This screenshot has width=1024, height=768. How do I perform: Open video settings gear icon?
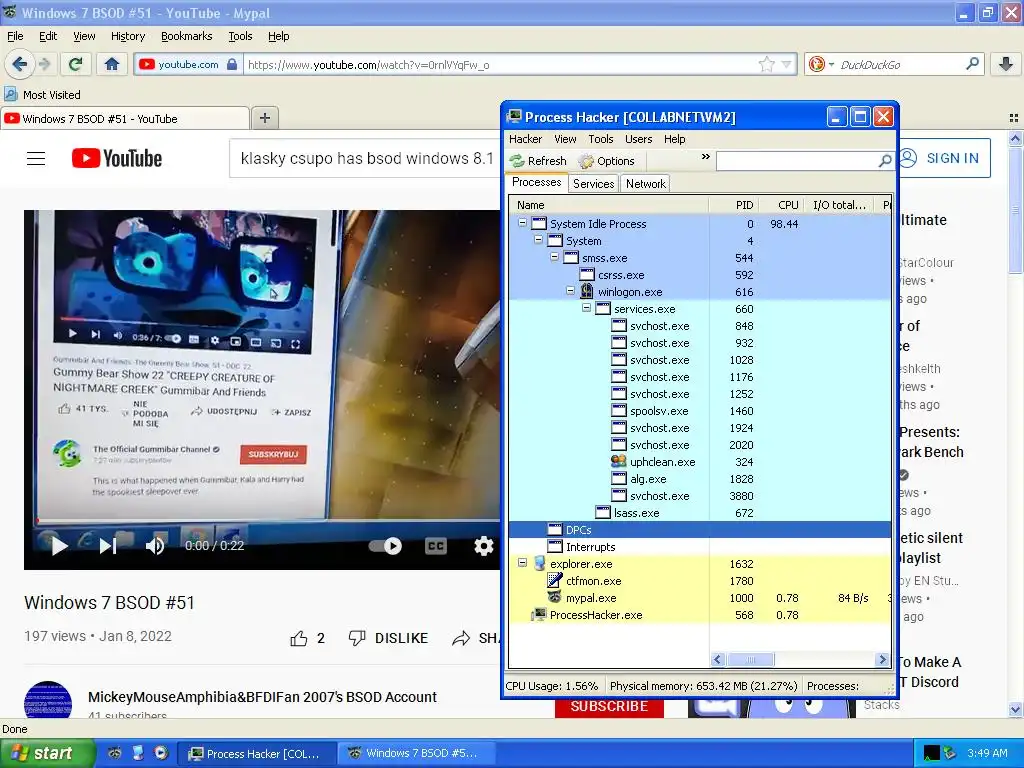[483, 546]
